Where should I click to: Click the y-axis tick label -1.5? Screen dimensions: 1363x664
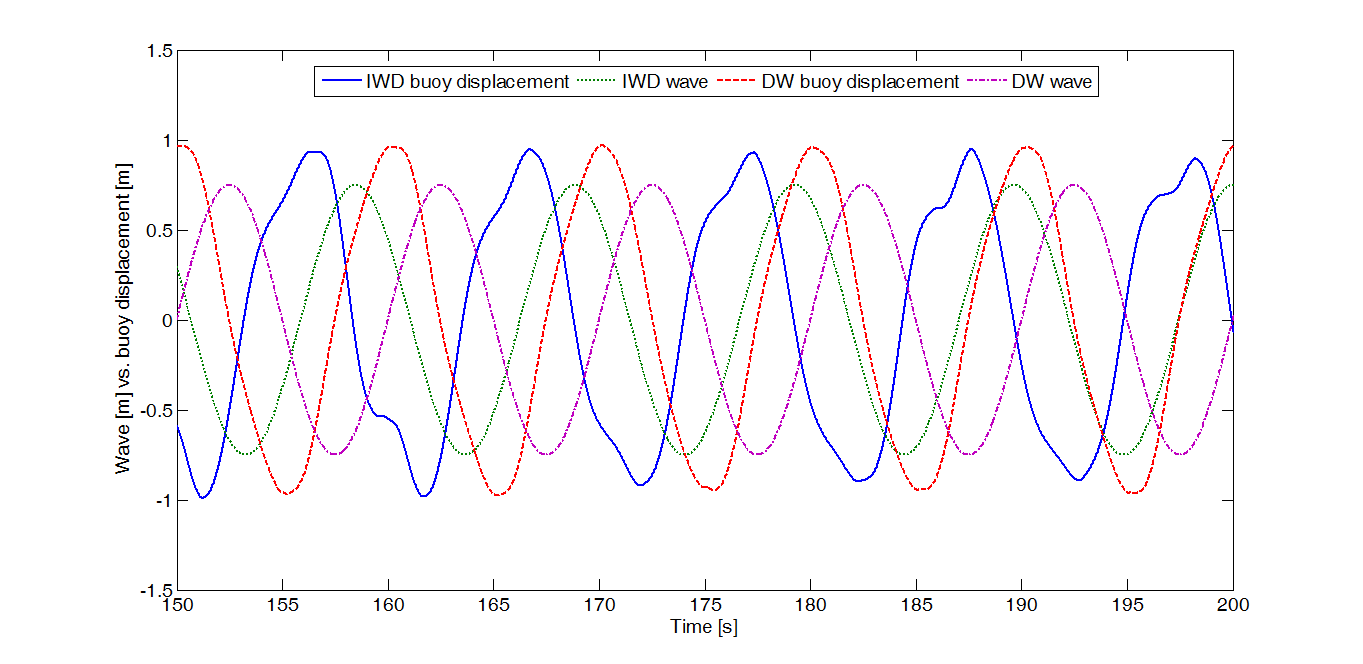coord(156,590)
